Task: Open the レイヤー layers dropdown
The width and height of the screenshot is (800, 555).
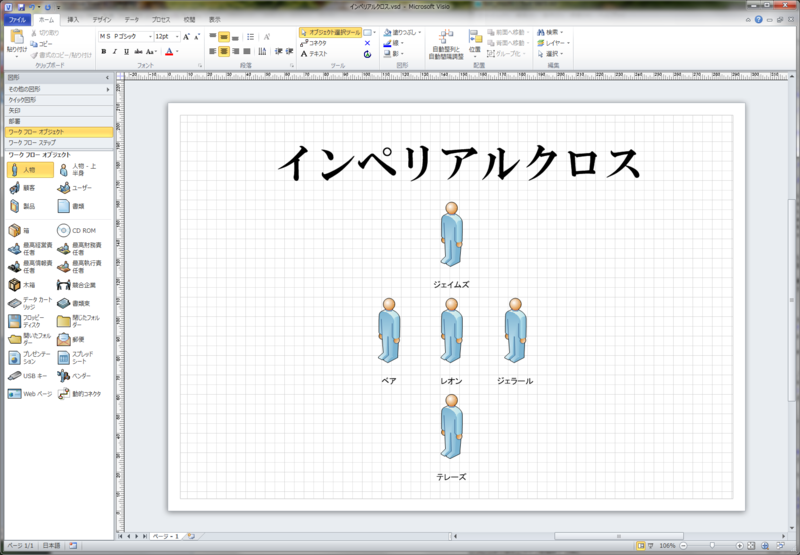Action: 554,43
